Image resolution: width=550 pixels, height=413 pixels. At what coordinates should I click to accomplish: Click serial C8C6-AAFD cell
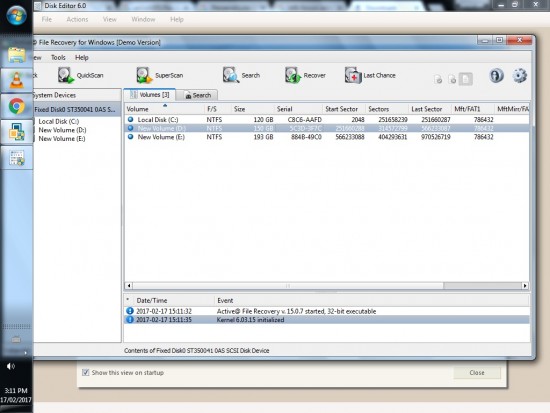(x=304, y=120)
